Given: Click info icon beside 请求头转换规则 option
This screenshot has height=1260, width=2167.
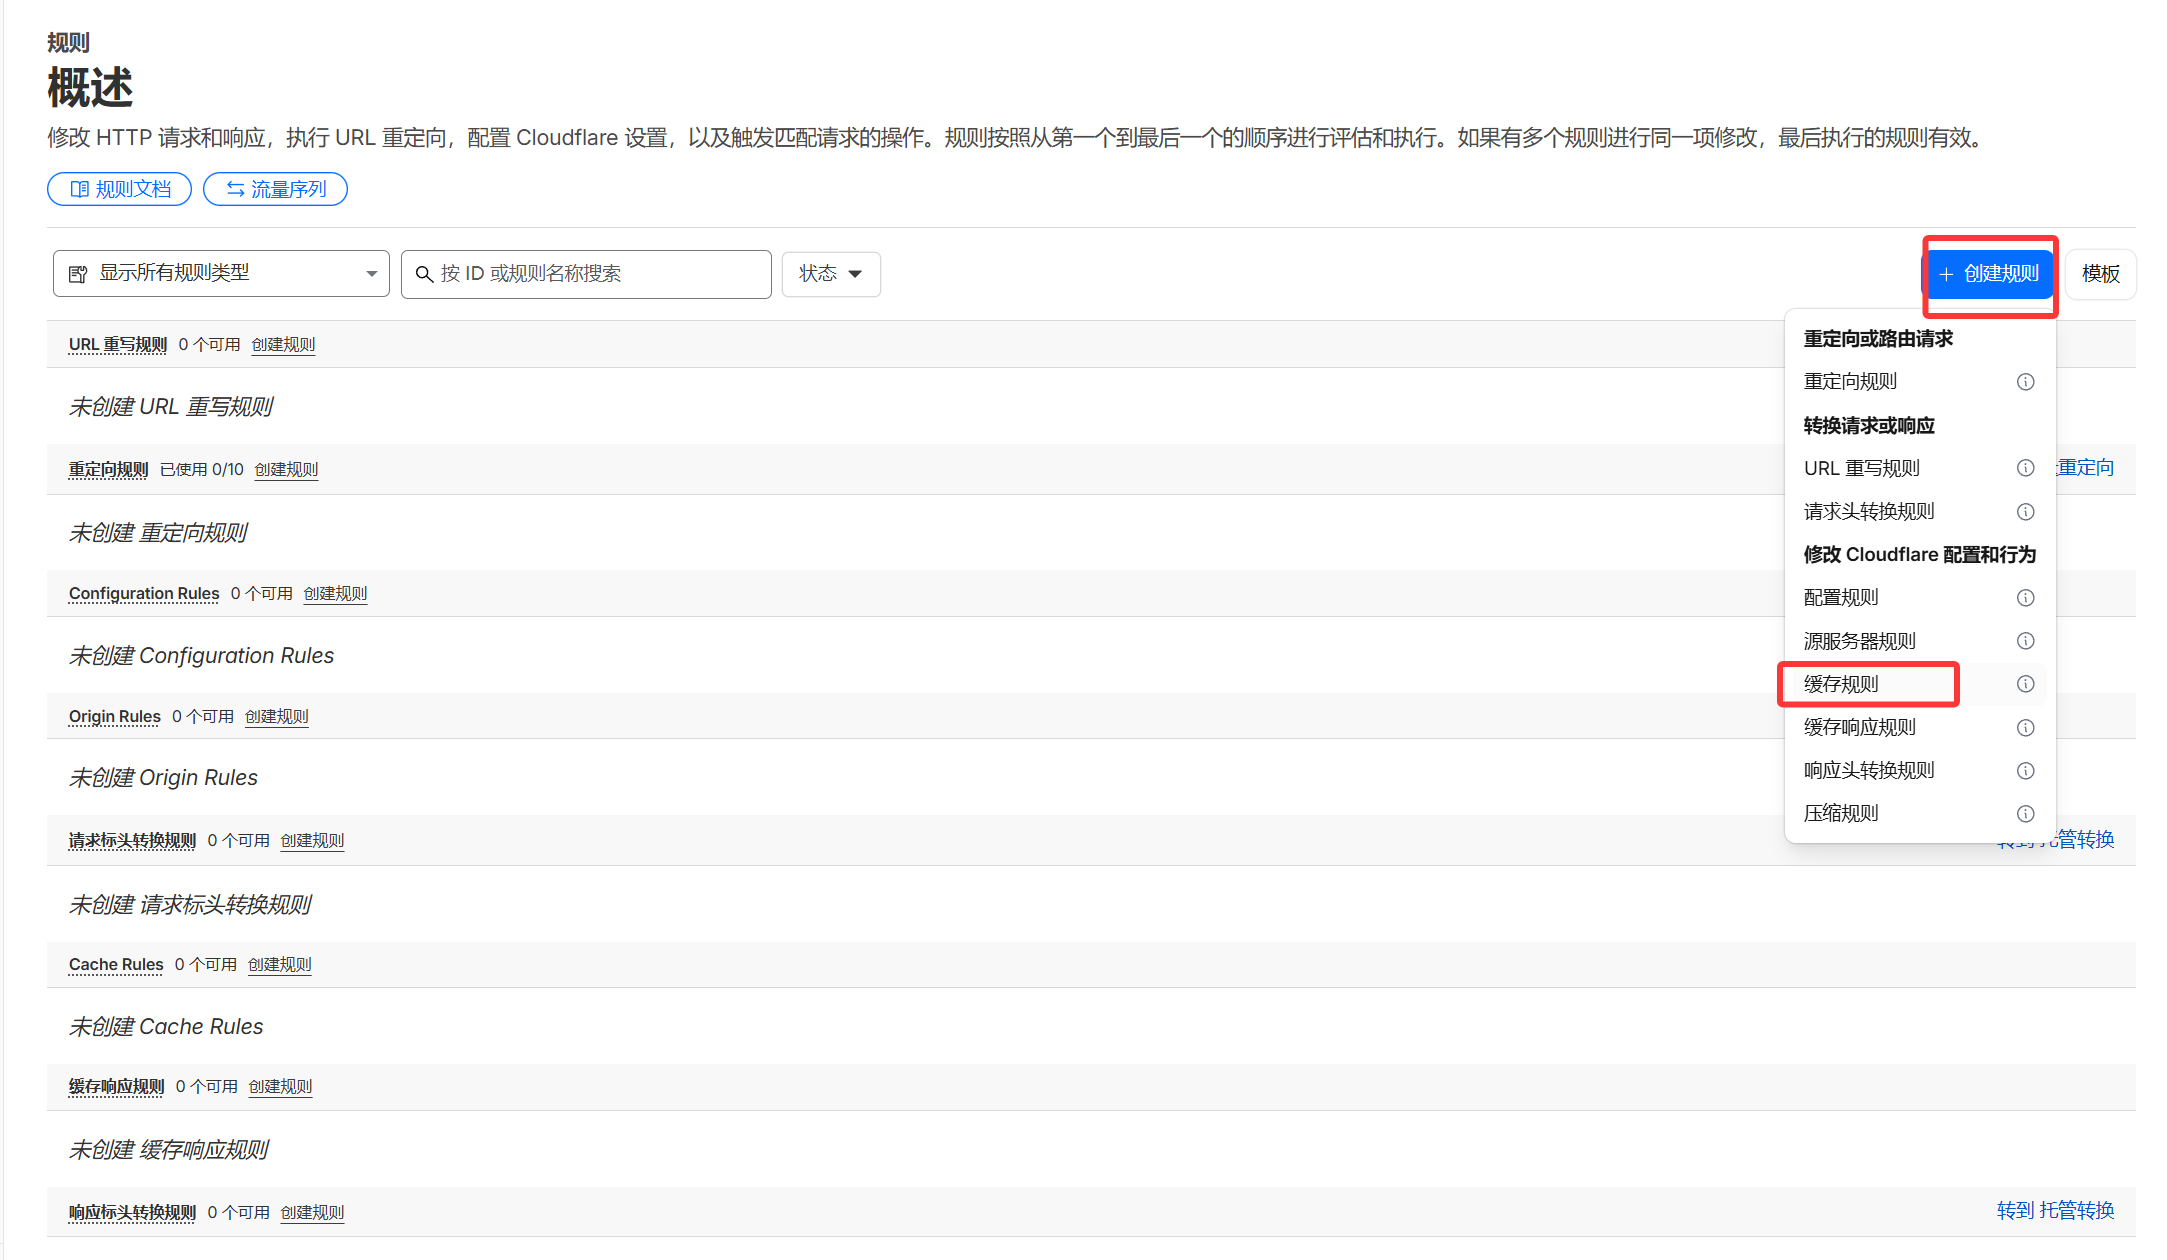Looking at the screenshot, I should 2025,512.
